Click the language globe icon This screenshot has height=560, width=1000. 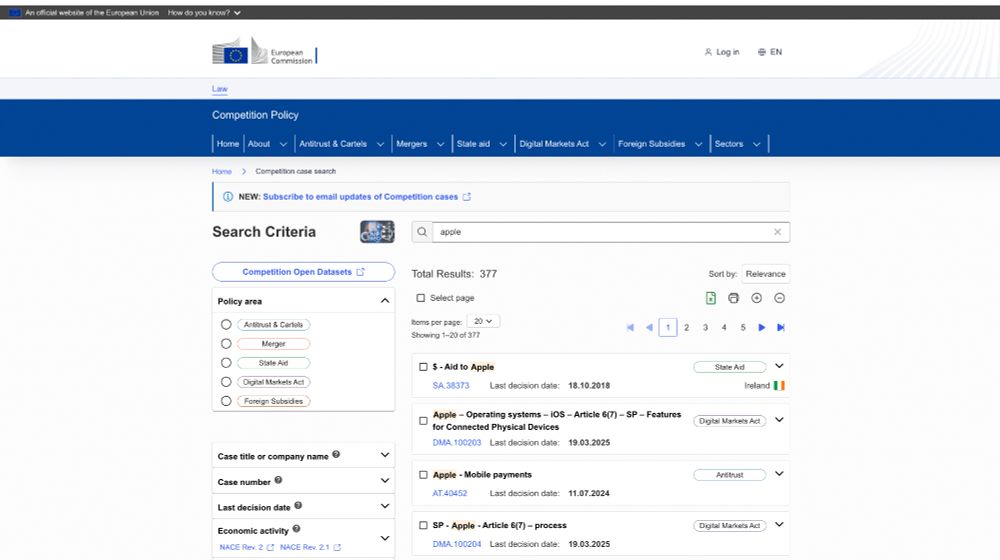[x=761, y=52]
